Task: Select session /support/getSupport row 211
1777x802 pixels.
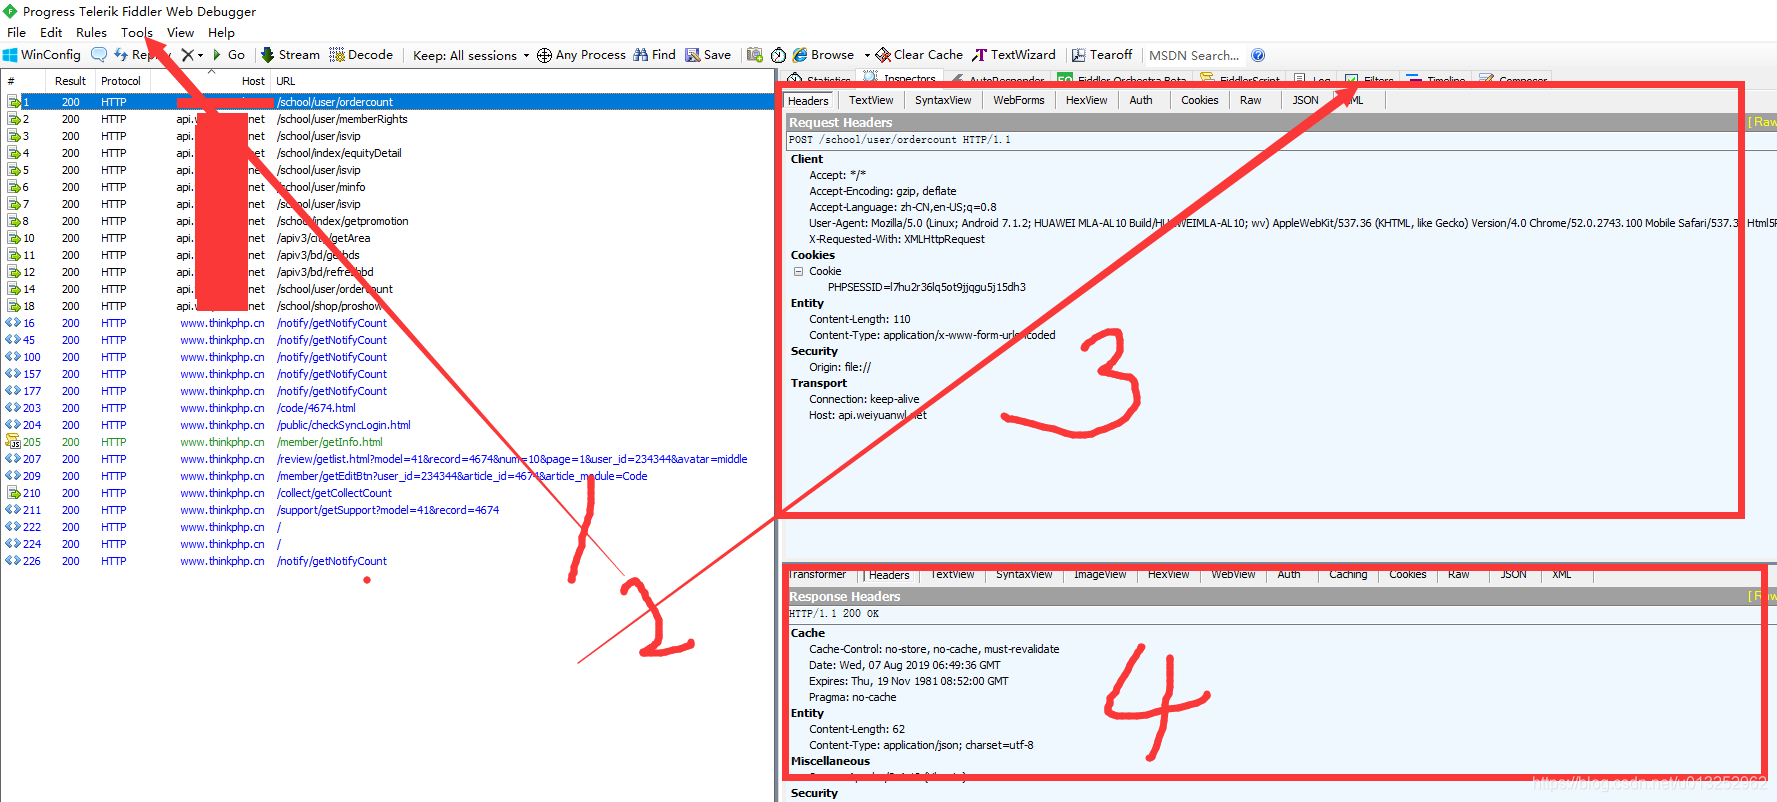Action: (388, 510)
